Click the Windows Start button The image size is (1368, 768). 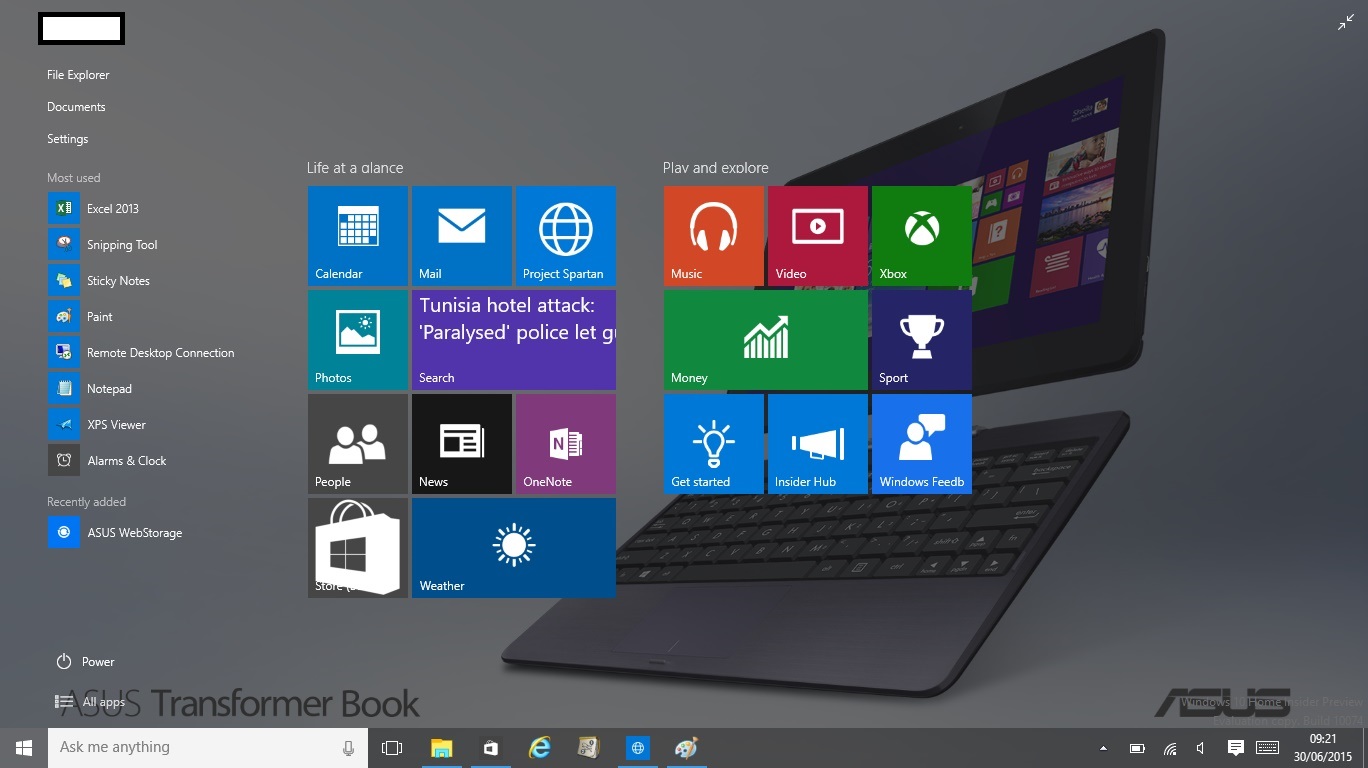pos(24,748)
